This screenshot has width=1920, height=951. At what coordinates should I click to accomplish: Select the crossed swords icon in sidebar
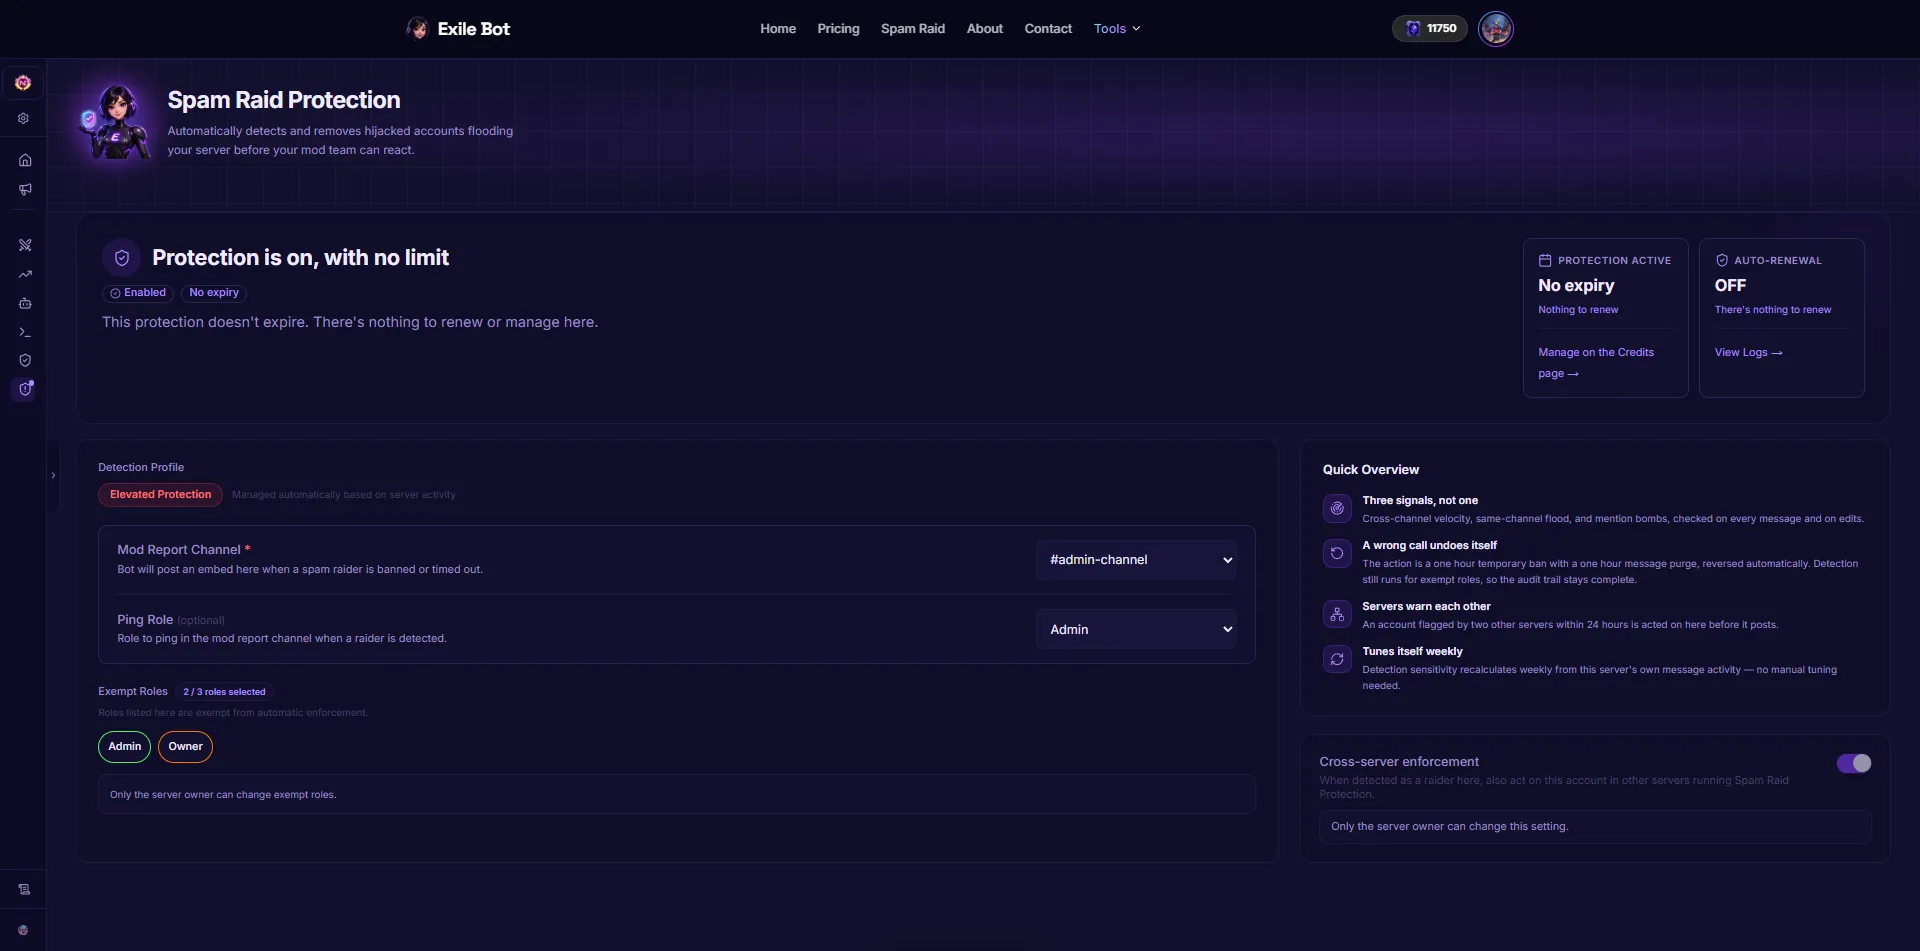point(25,245)
